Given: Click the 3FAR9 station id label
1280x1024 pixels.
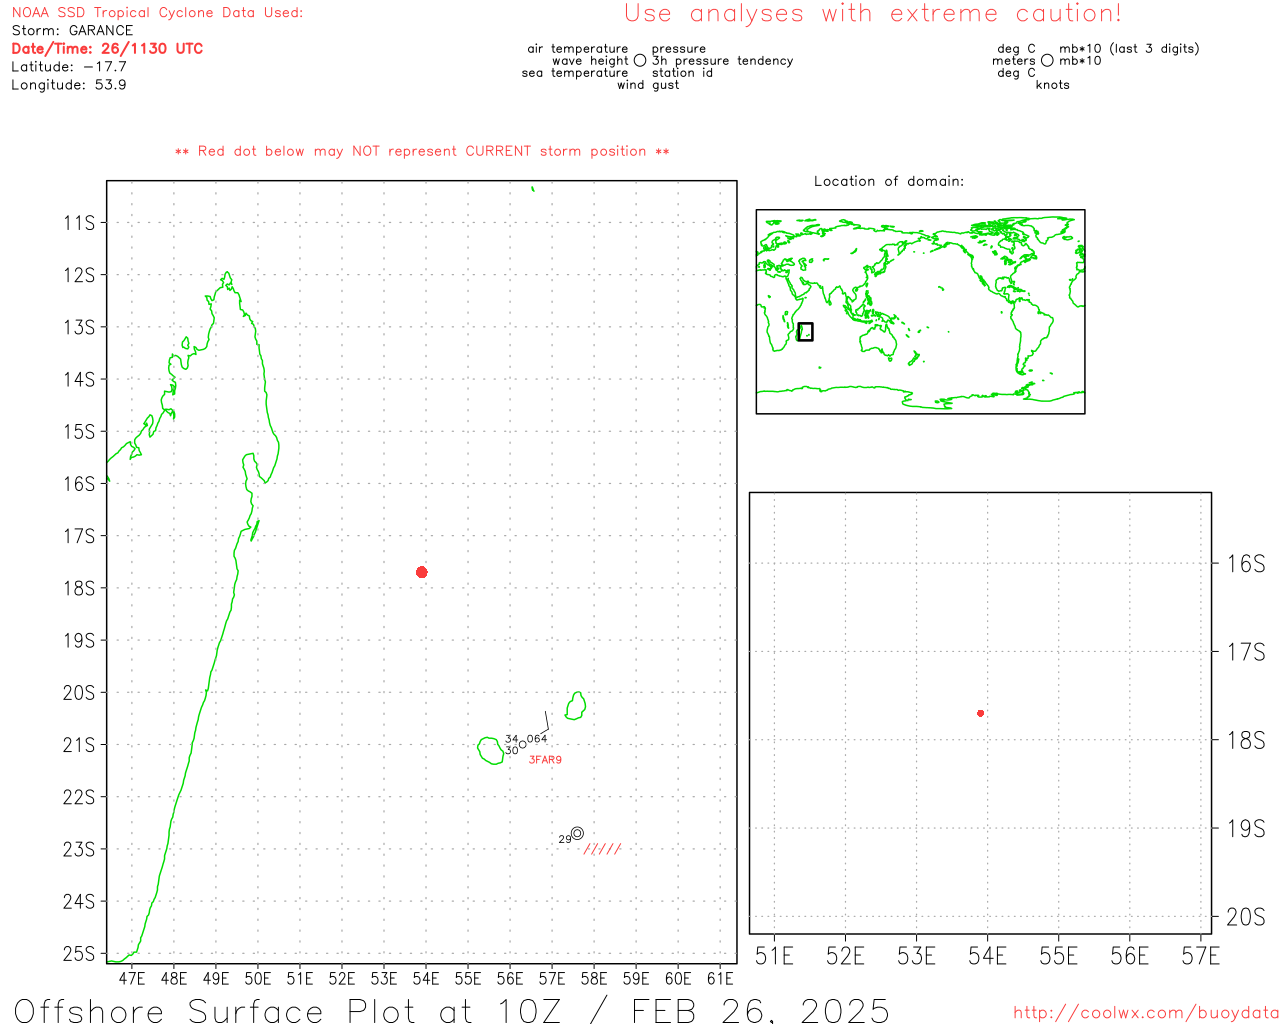Looking at the screenshot, I should click(x=545, y=760).
